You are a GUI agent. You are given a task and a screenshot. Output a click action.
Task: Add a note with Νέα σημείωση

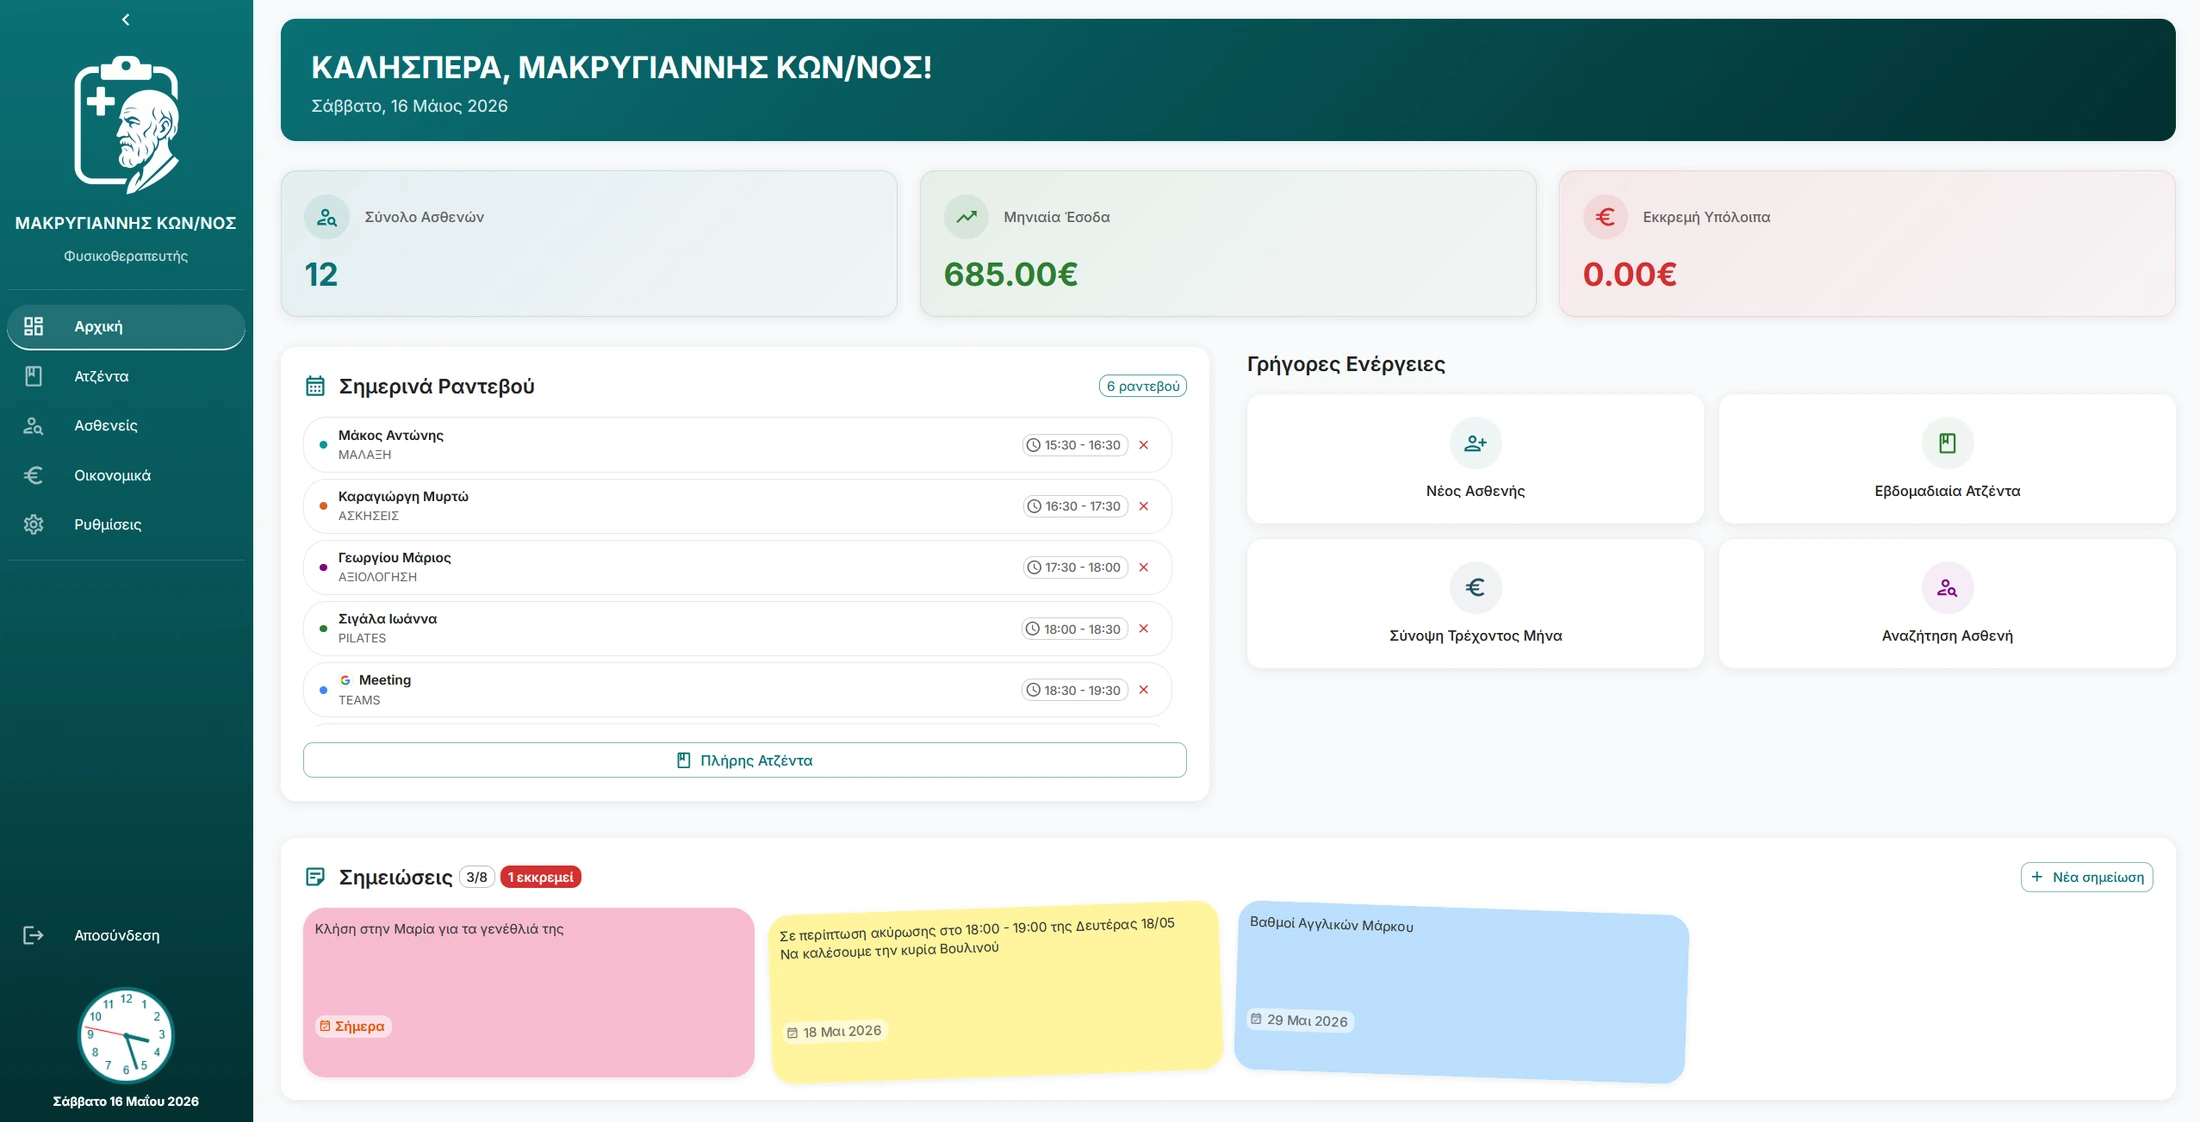[x=2087, y=877]
